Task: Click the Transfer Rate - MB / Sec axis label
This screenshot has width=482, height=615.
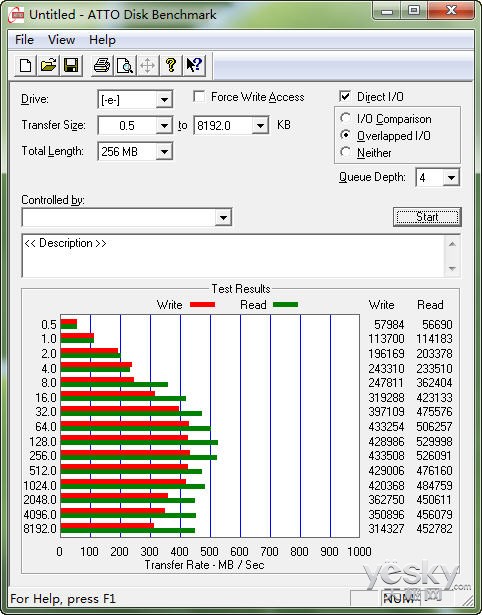Action: tap(204, 565)
